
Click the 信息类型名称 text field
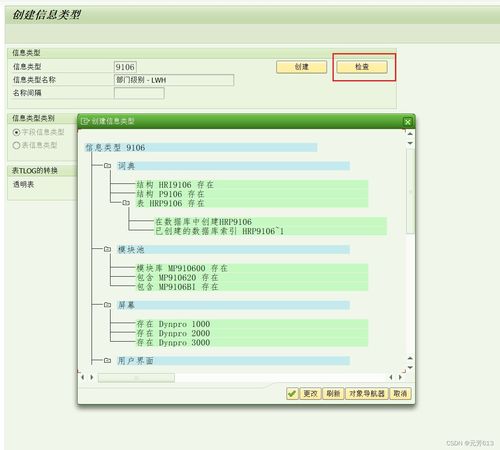[174, 80]
